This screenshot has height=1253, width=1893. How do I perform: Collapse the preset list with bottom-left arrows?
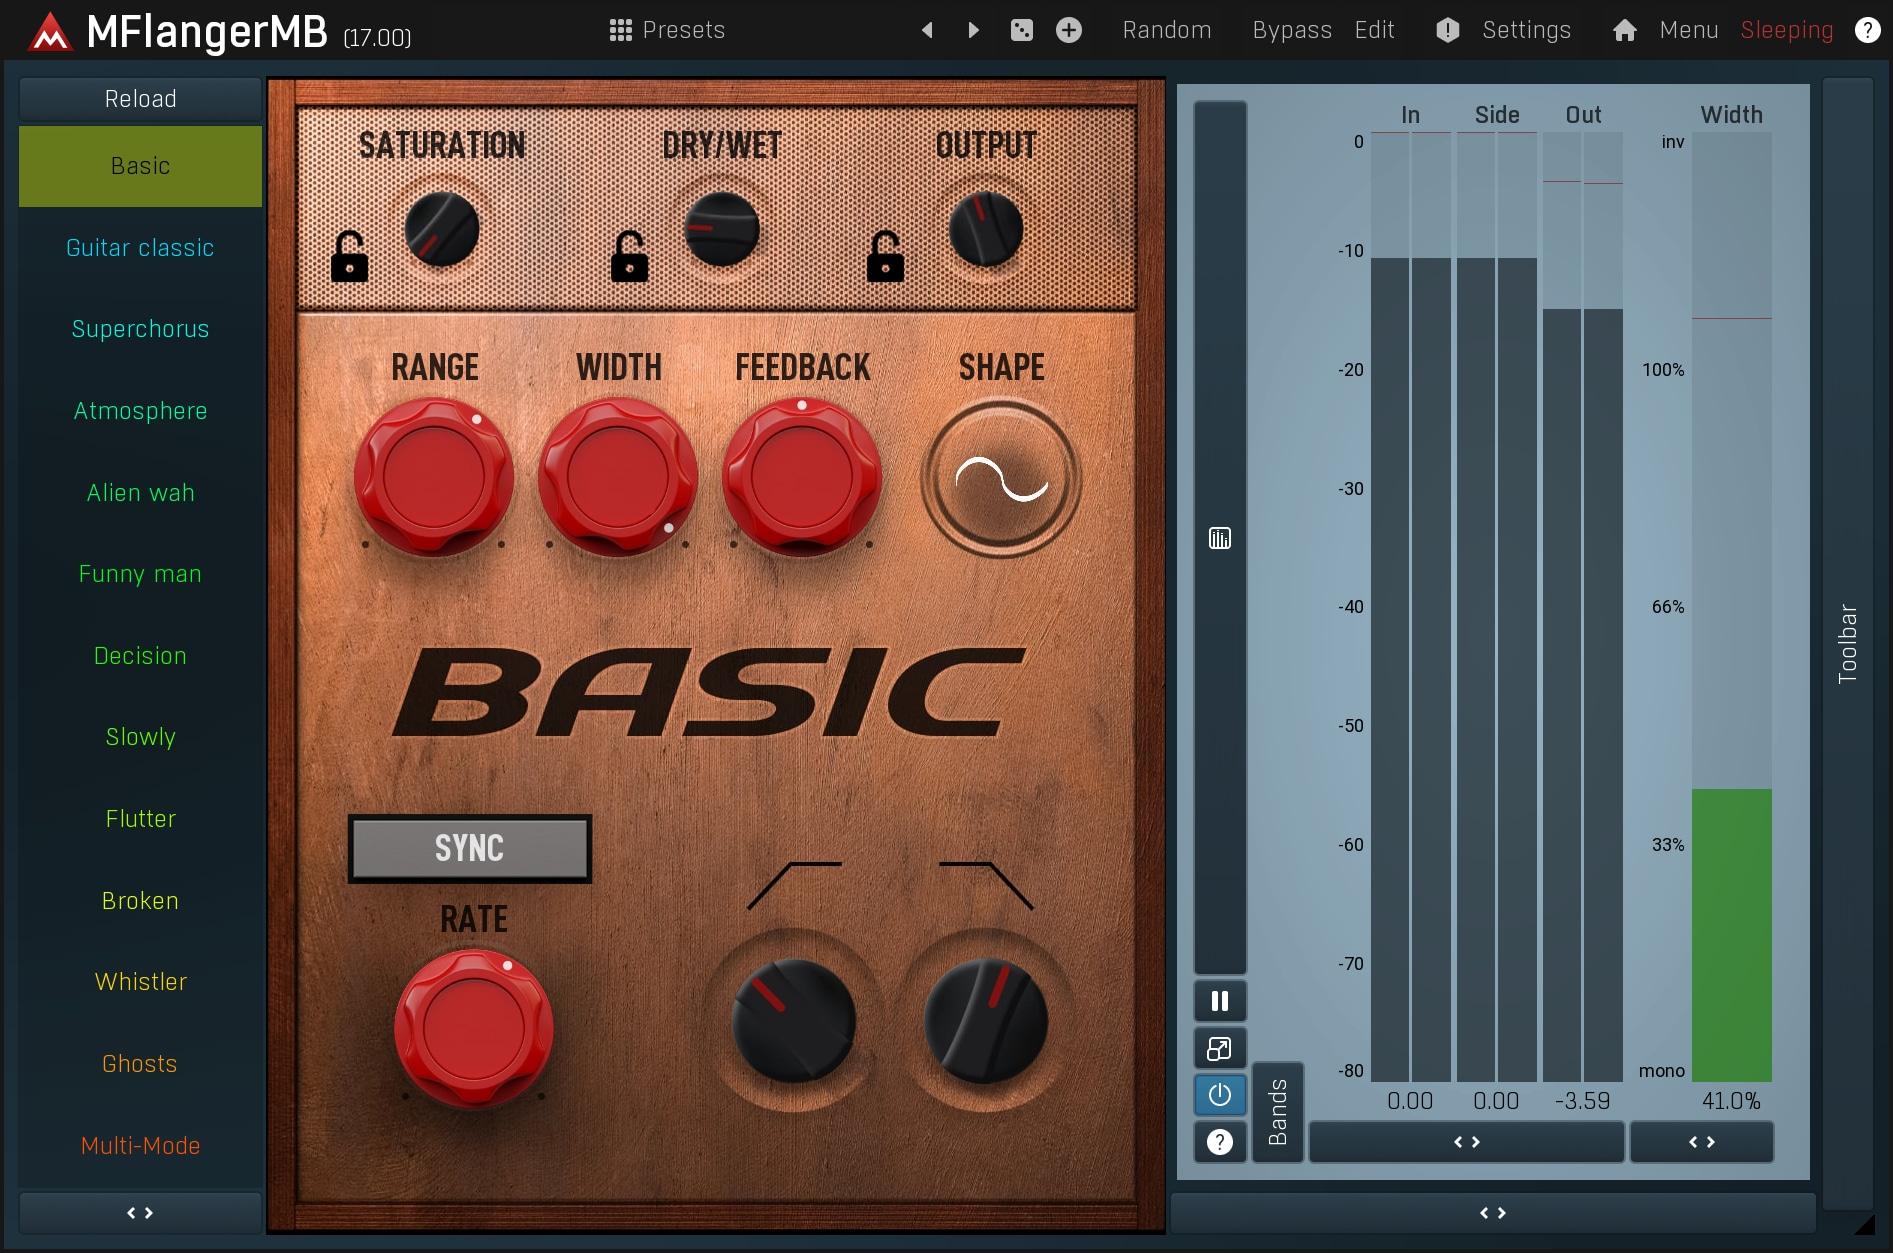[x=140, y=1213]
